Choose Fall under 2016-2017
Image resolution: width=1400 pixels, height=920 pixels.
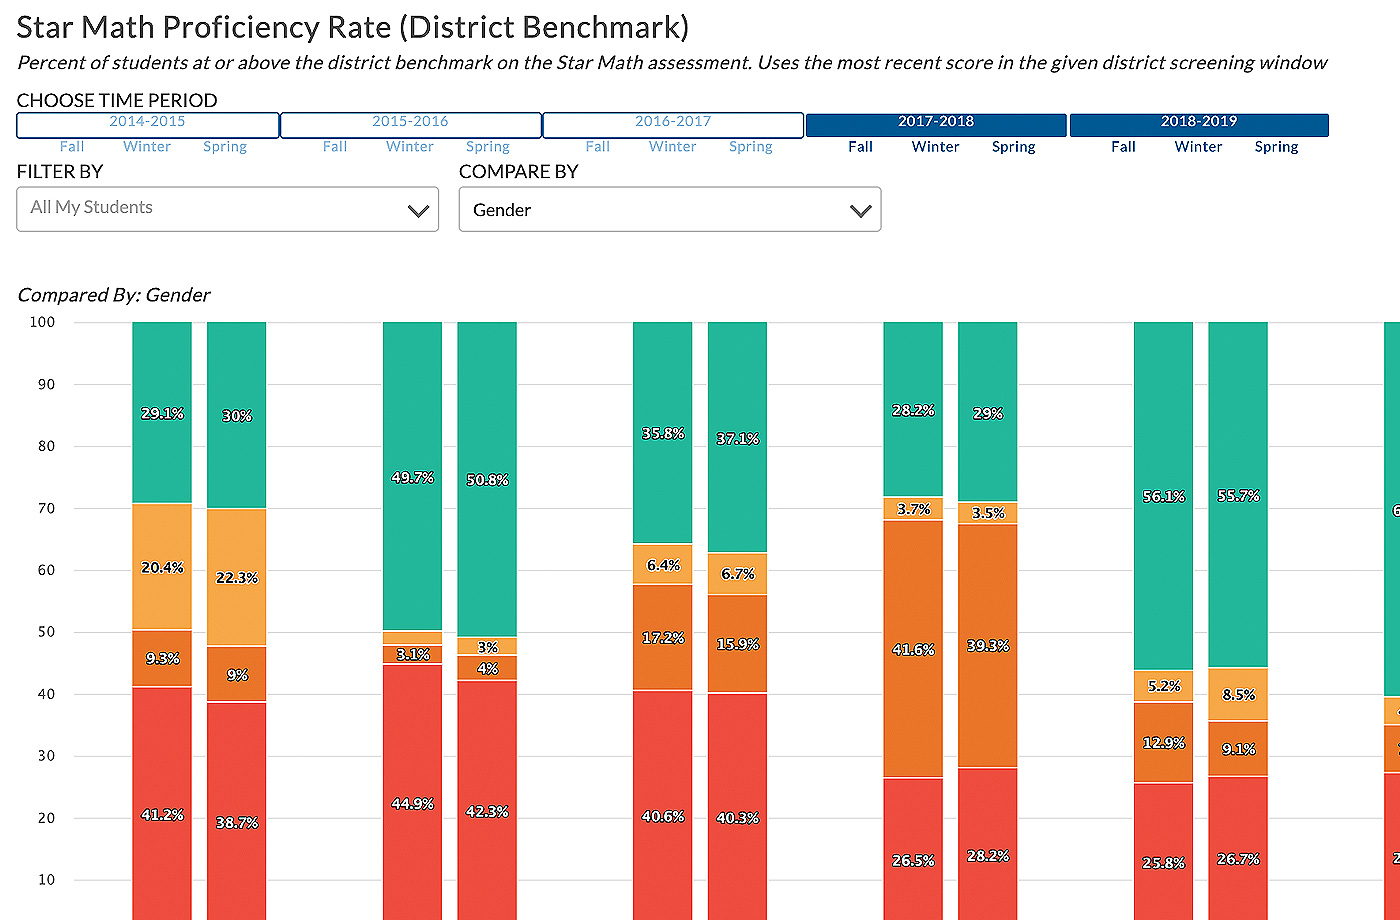[598, 147]
